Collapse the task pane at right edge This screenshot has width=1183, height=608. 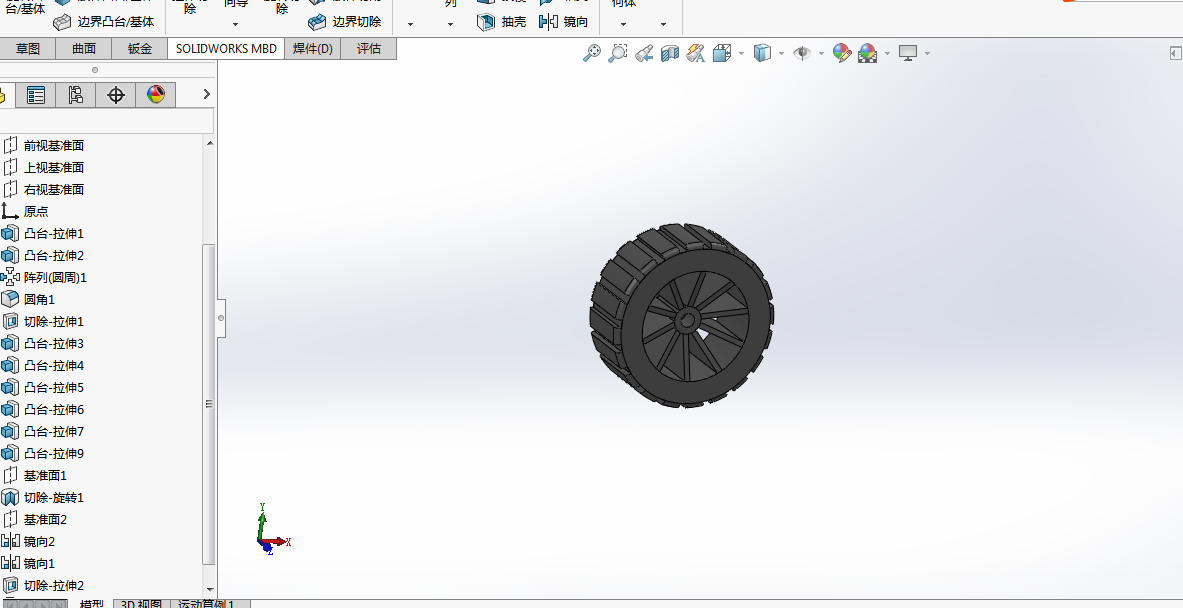1175,53
